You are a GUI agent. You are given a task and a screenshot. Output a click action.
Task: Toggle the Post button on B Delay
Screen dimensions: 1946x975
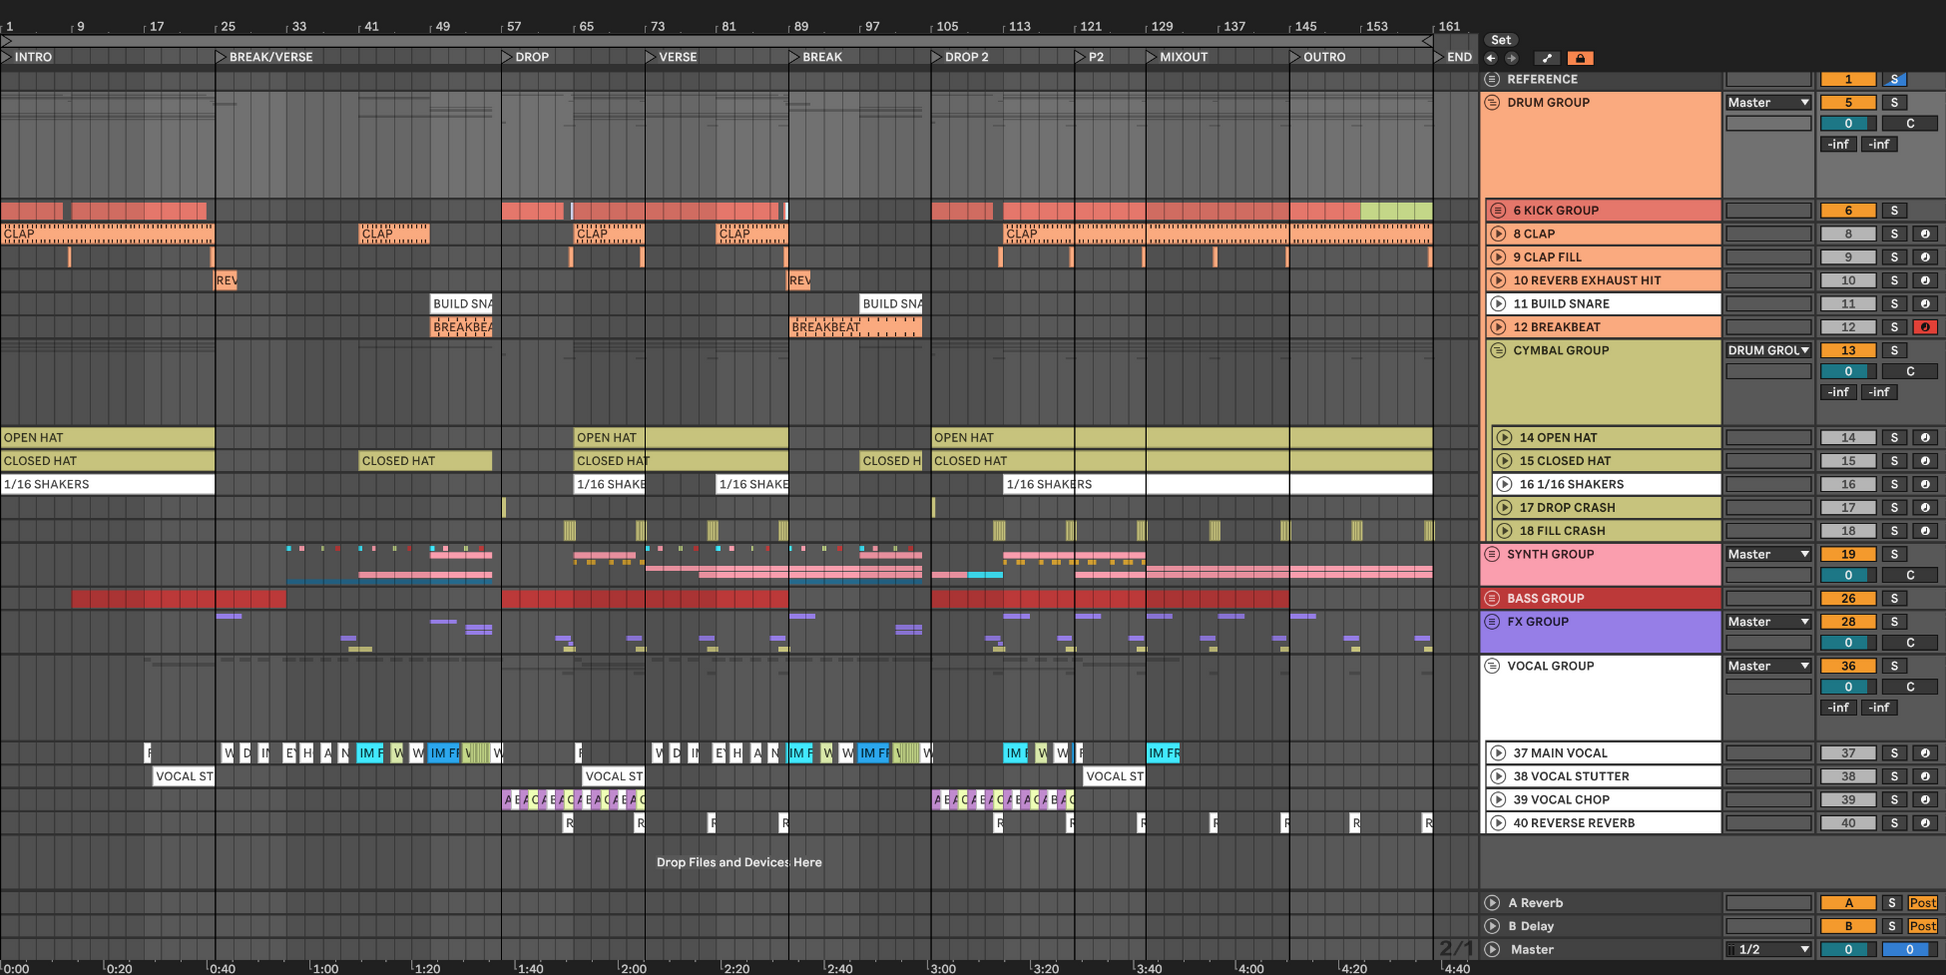click(1922, 926)
